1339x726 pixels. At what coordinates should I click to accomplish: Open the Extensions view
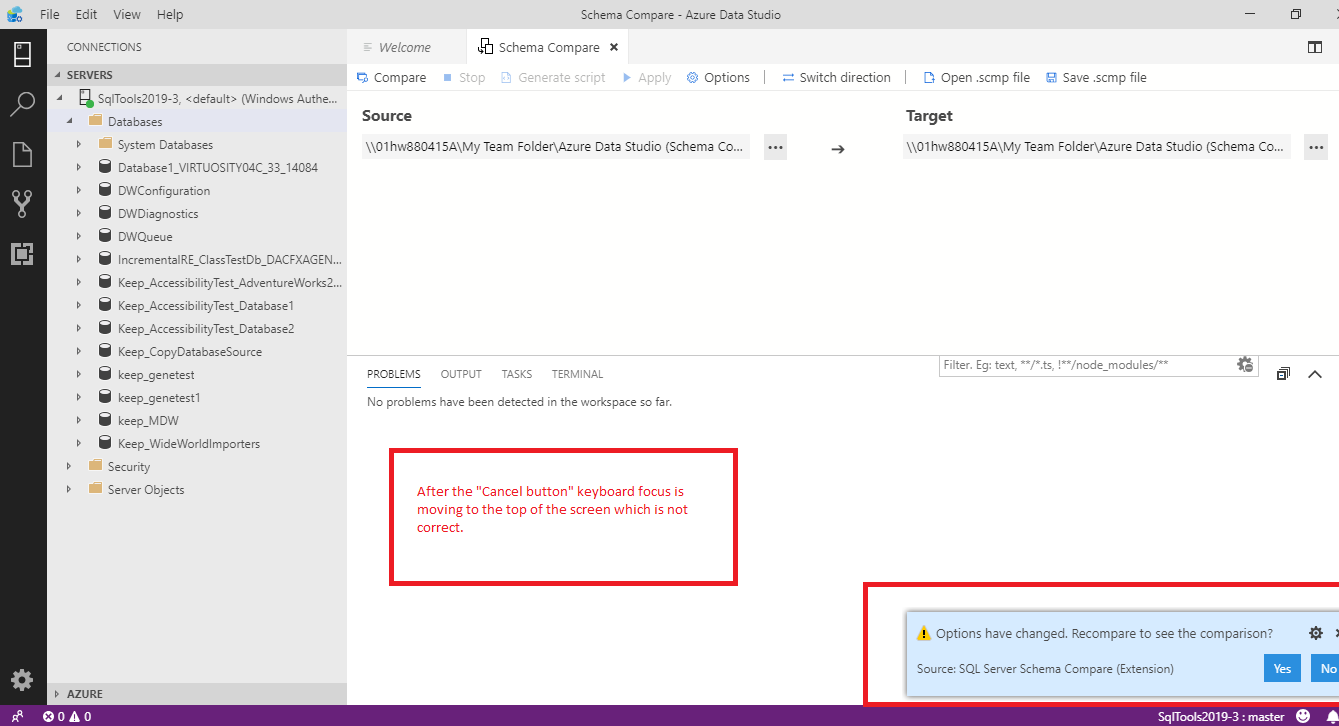point(22,254)
